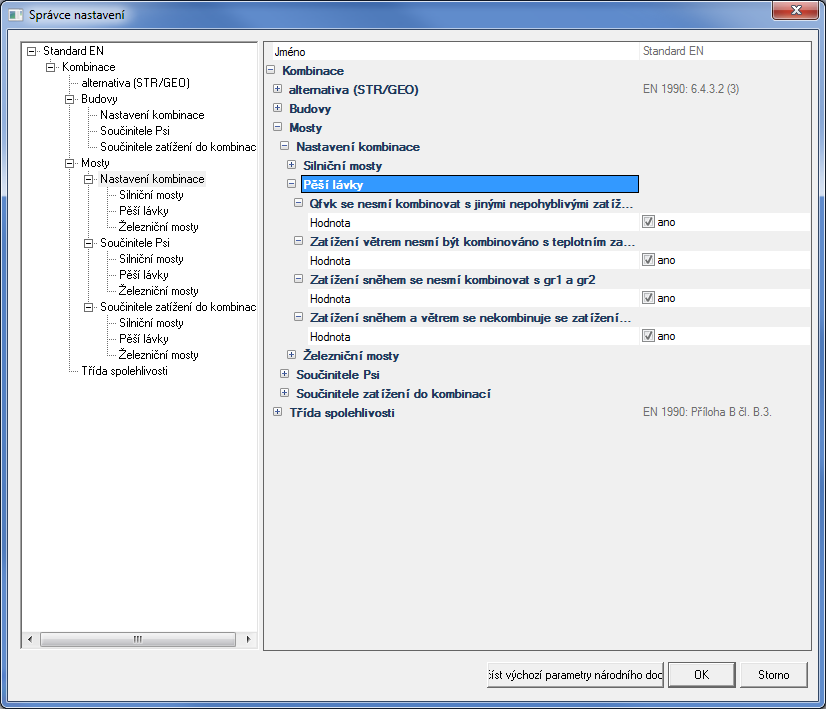
Task: Click left arrow of tree horizontal scrollbar
Action: pyautogui.click(x=30, y=639)
